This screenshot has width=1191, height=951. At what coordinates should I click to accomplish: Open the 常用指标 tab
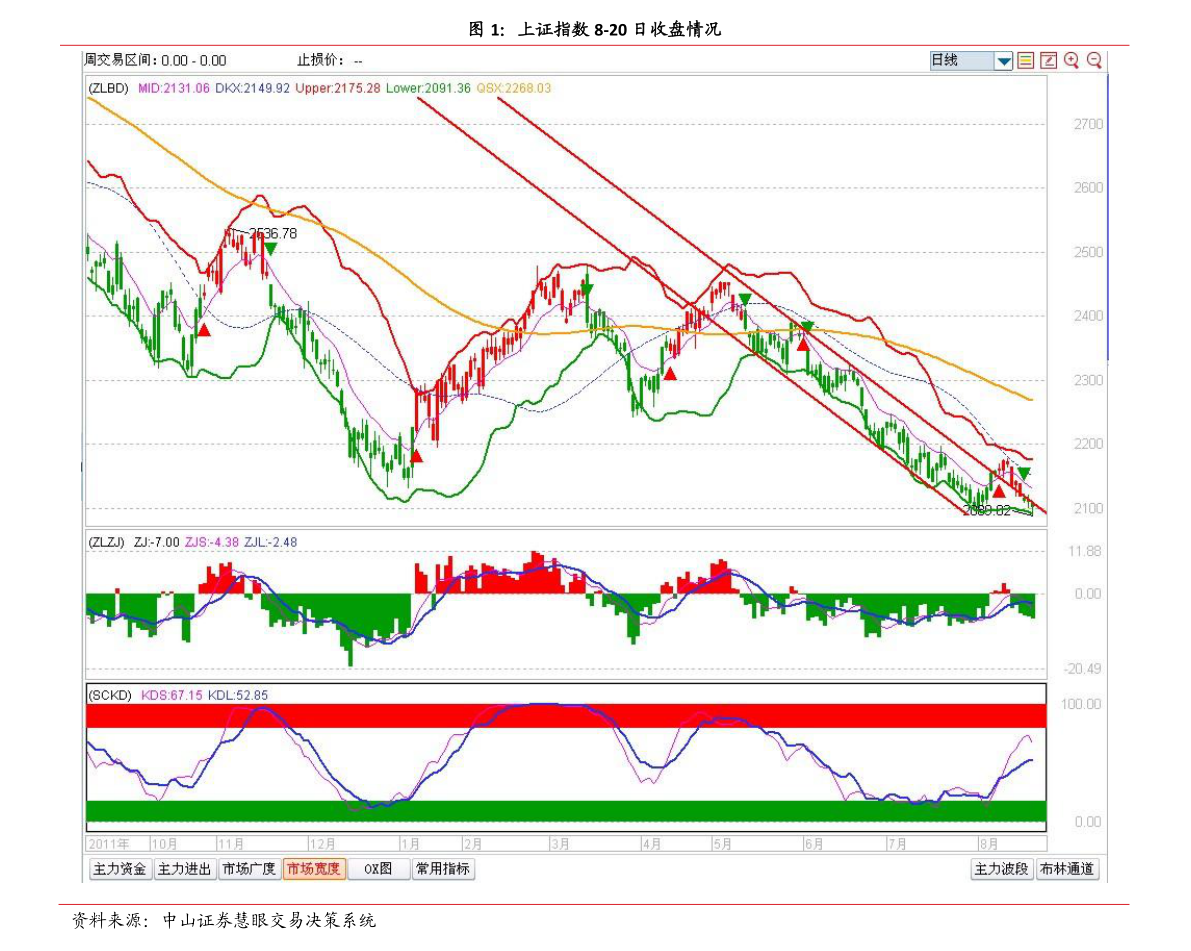[444, 869]
